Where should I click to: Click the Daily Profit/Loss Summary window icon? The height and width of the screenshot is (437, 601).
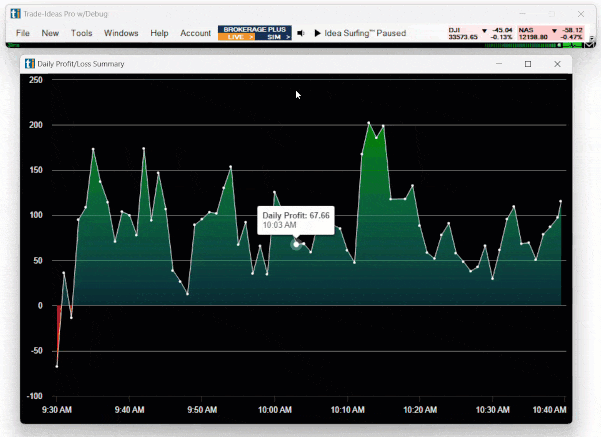29,64
